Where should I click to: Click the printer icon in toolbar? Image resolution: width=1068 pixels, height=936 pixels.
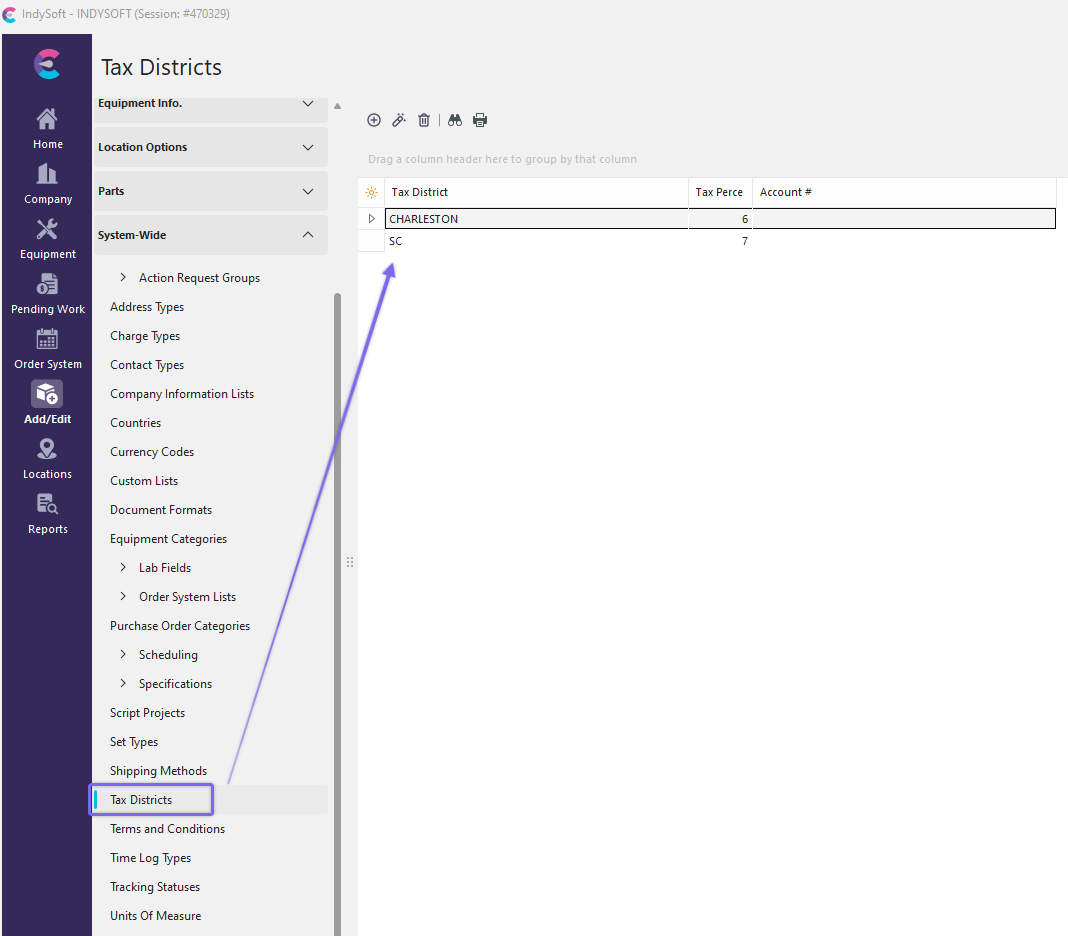tap(480, 120)
